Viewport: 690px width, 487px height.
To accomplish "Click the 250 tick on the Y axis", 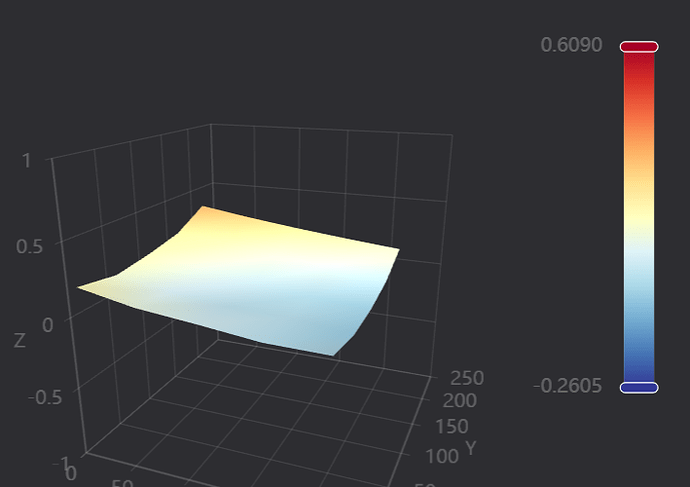I will pyautogui.click(x=467, y=378).
